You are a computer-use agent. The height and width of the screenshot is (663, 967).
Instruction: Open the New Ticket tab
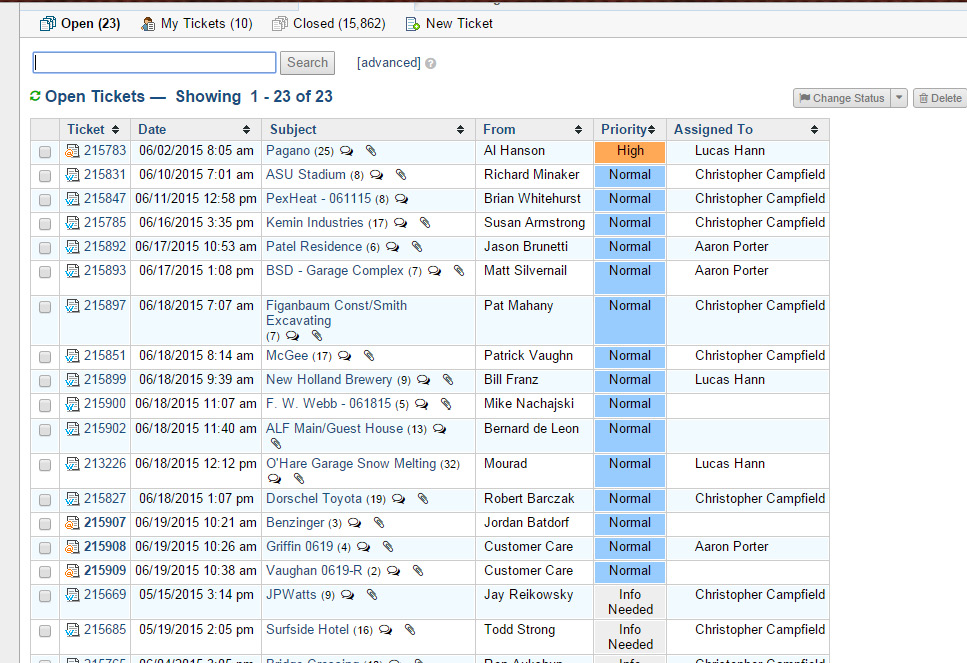click(449, 23)
